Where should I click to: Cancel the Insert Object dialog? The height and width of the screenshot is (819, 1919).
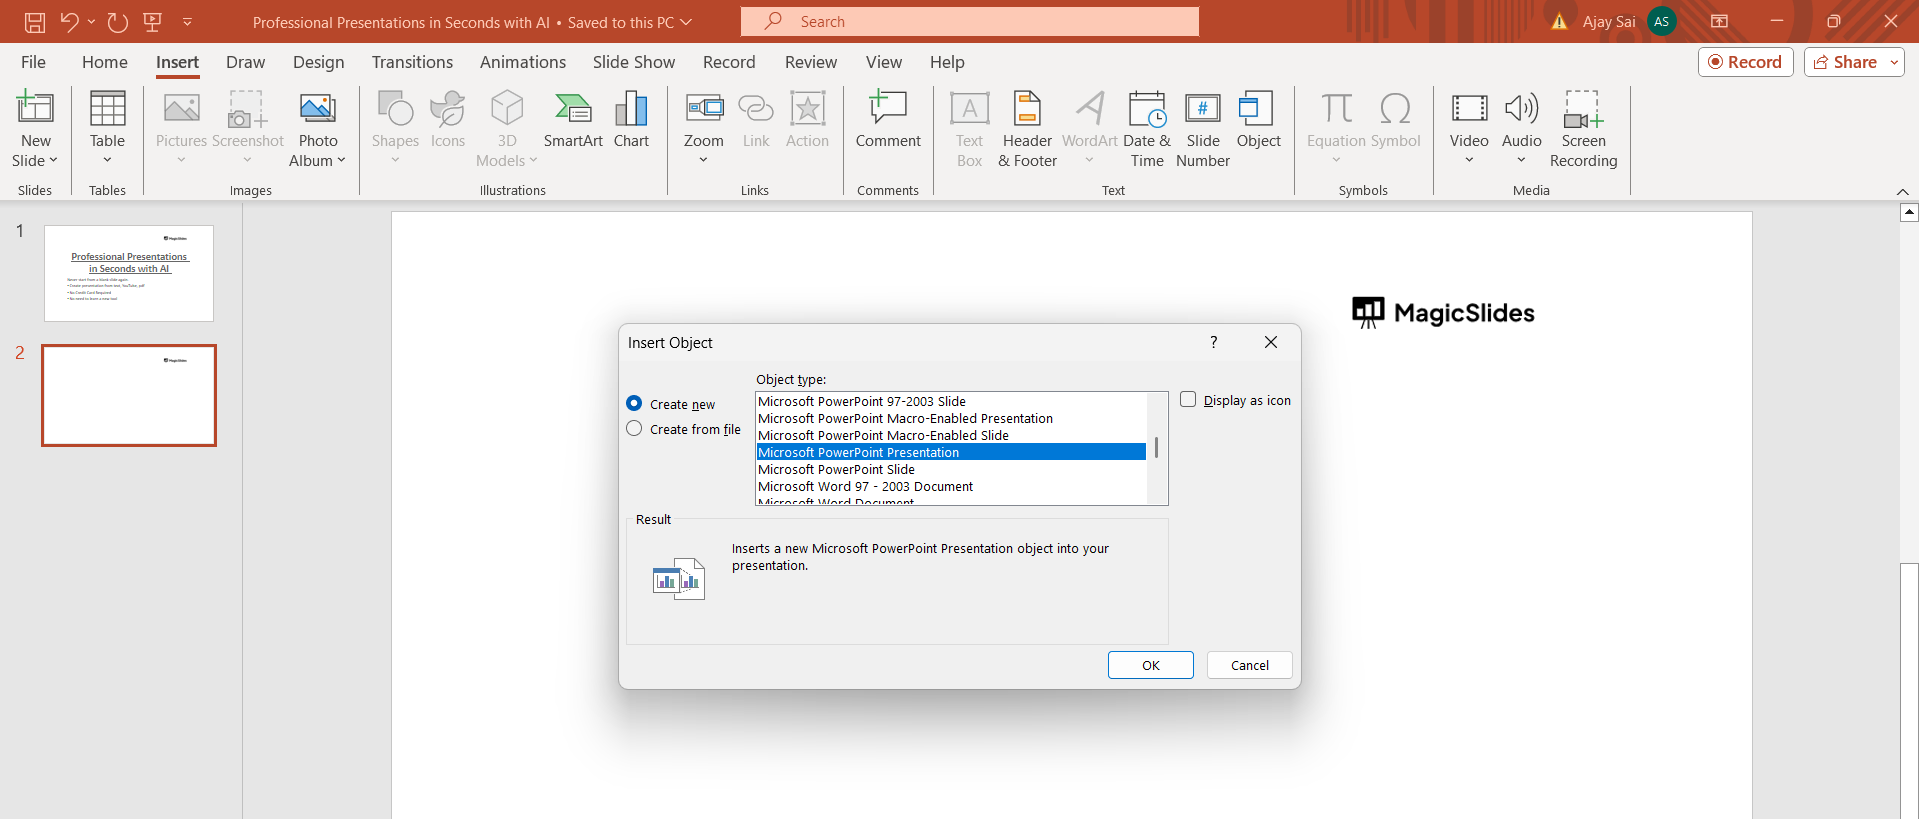[1249, 665]
